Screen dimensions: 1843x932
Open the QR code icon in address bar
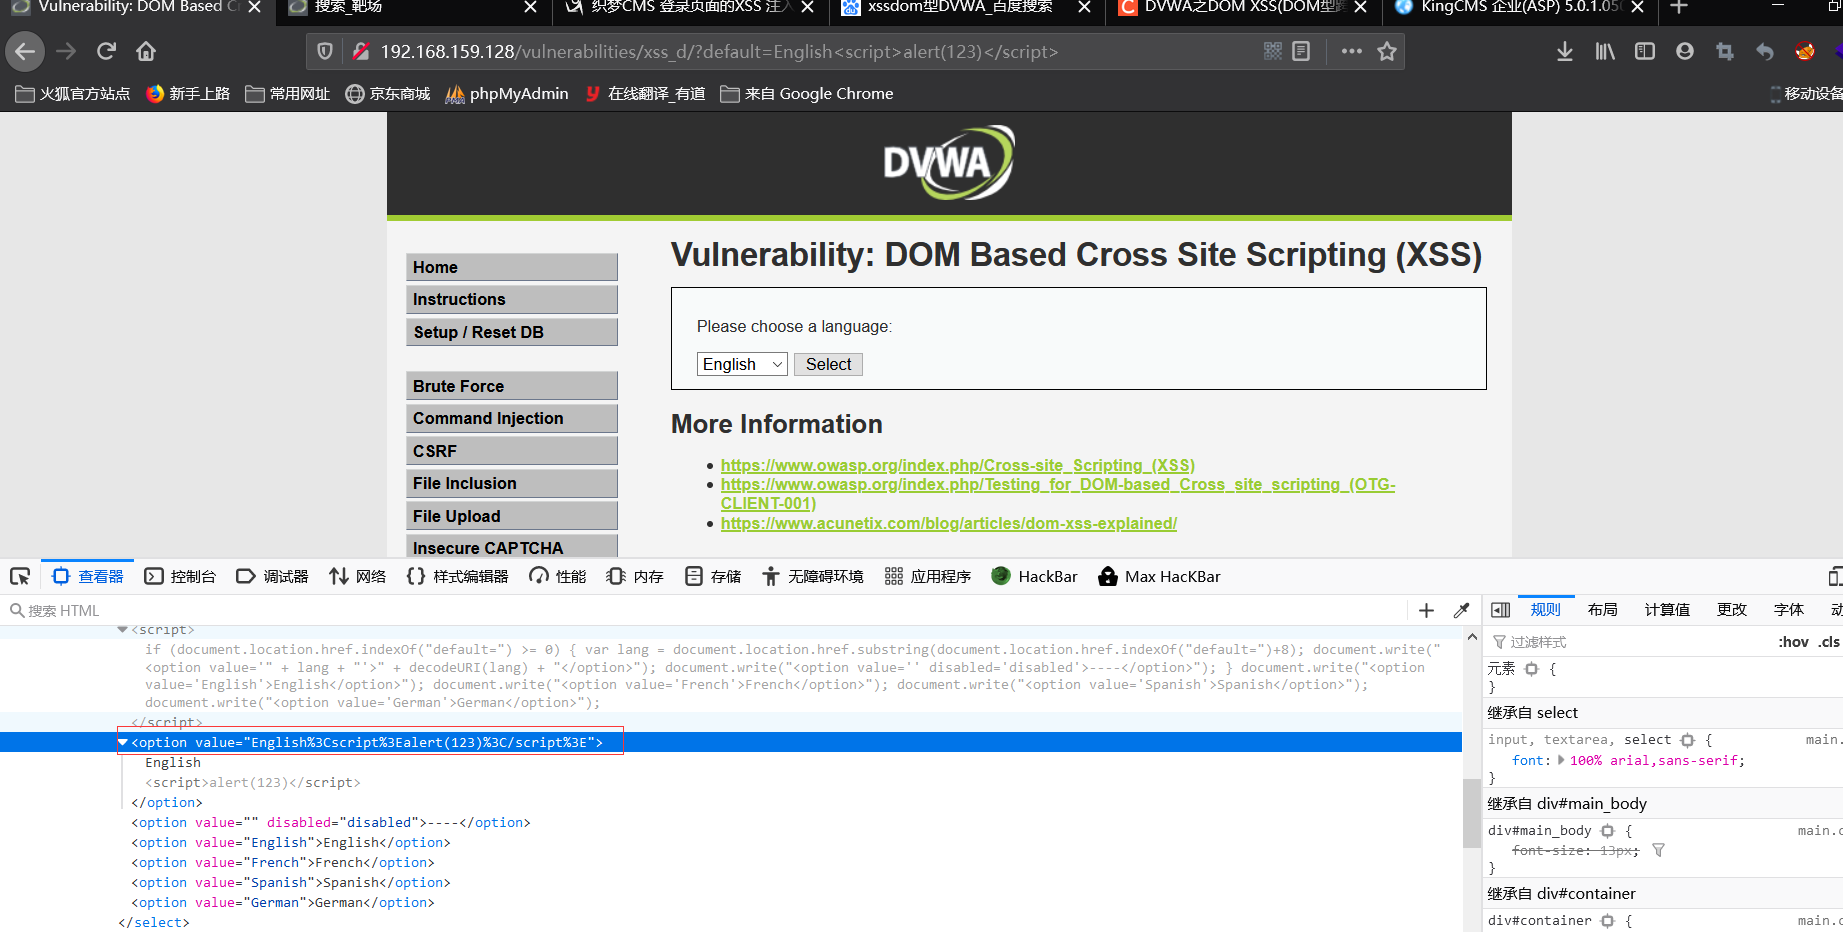coord(1273,51)
